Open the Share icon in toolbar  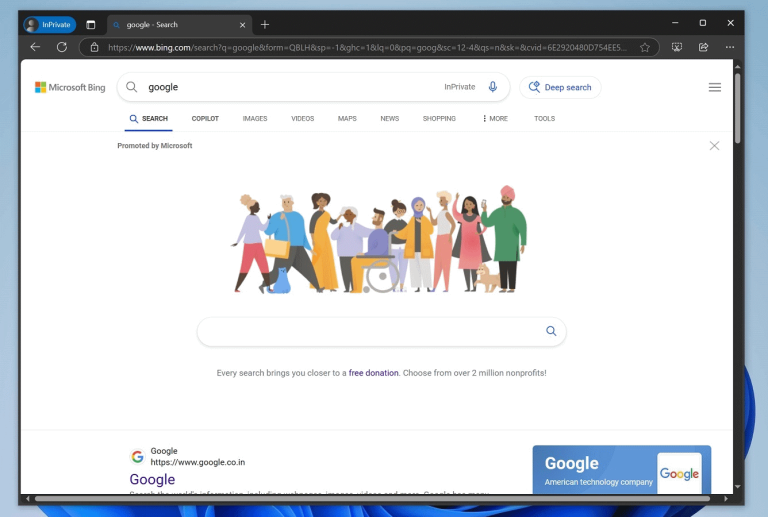point(703,47)
